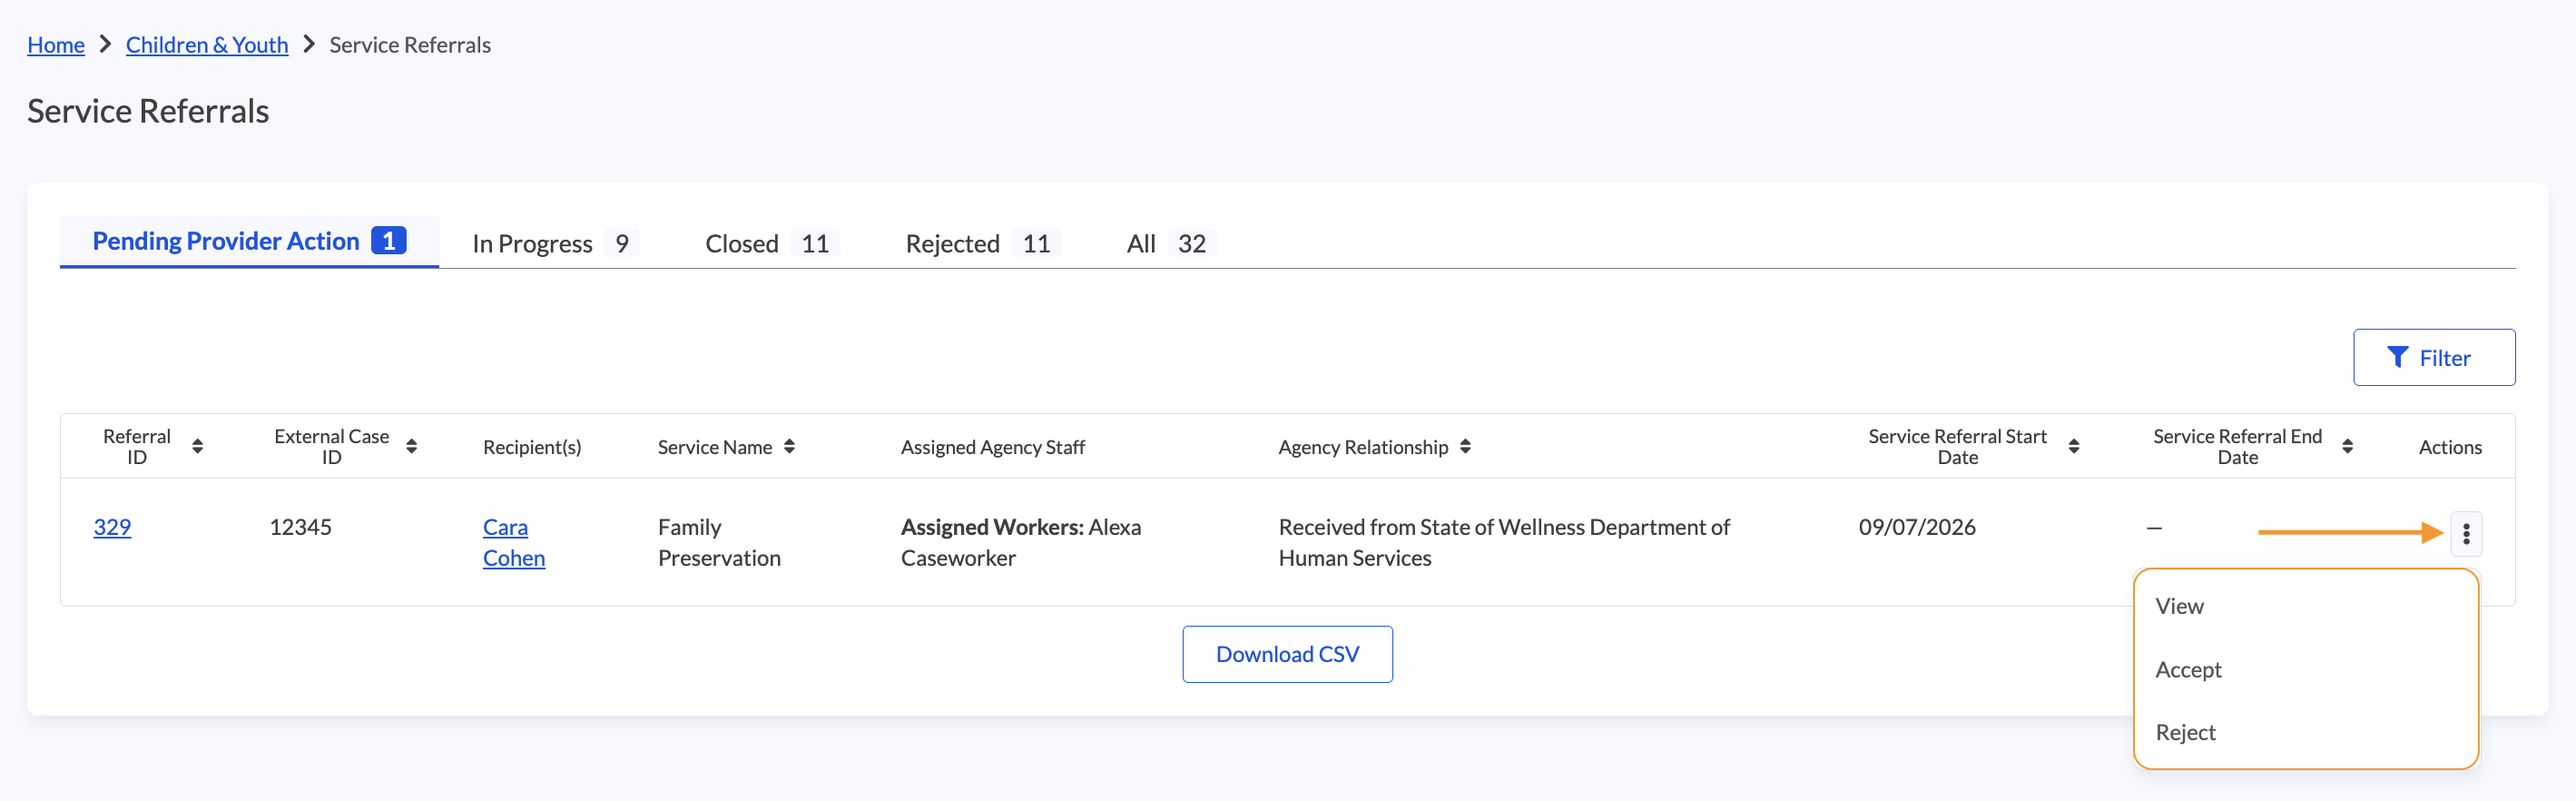Sort by Service Referral Start Date
Image resolution: width=2576 pixels, height=801 pixels.
coord(2073,447)
